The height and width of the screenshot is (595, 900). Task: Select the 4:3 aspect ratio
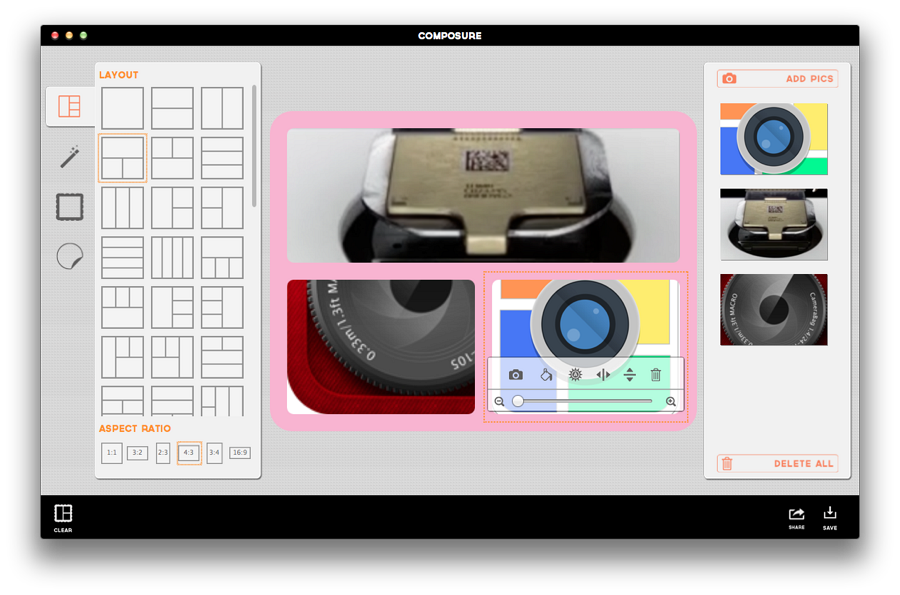[x=189, y=453]
